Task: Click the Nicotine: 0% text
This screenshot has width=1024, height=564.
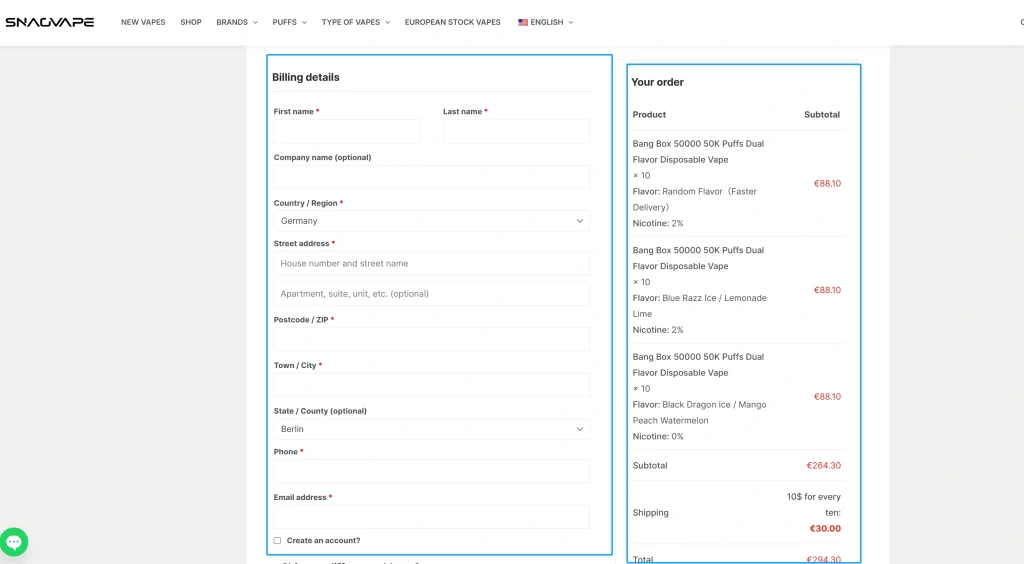Action: click(658, 437)
